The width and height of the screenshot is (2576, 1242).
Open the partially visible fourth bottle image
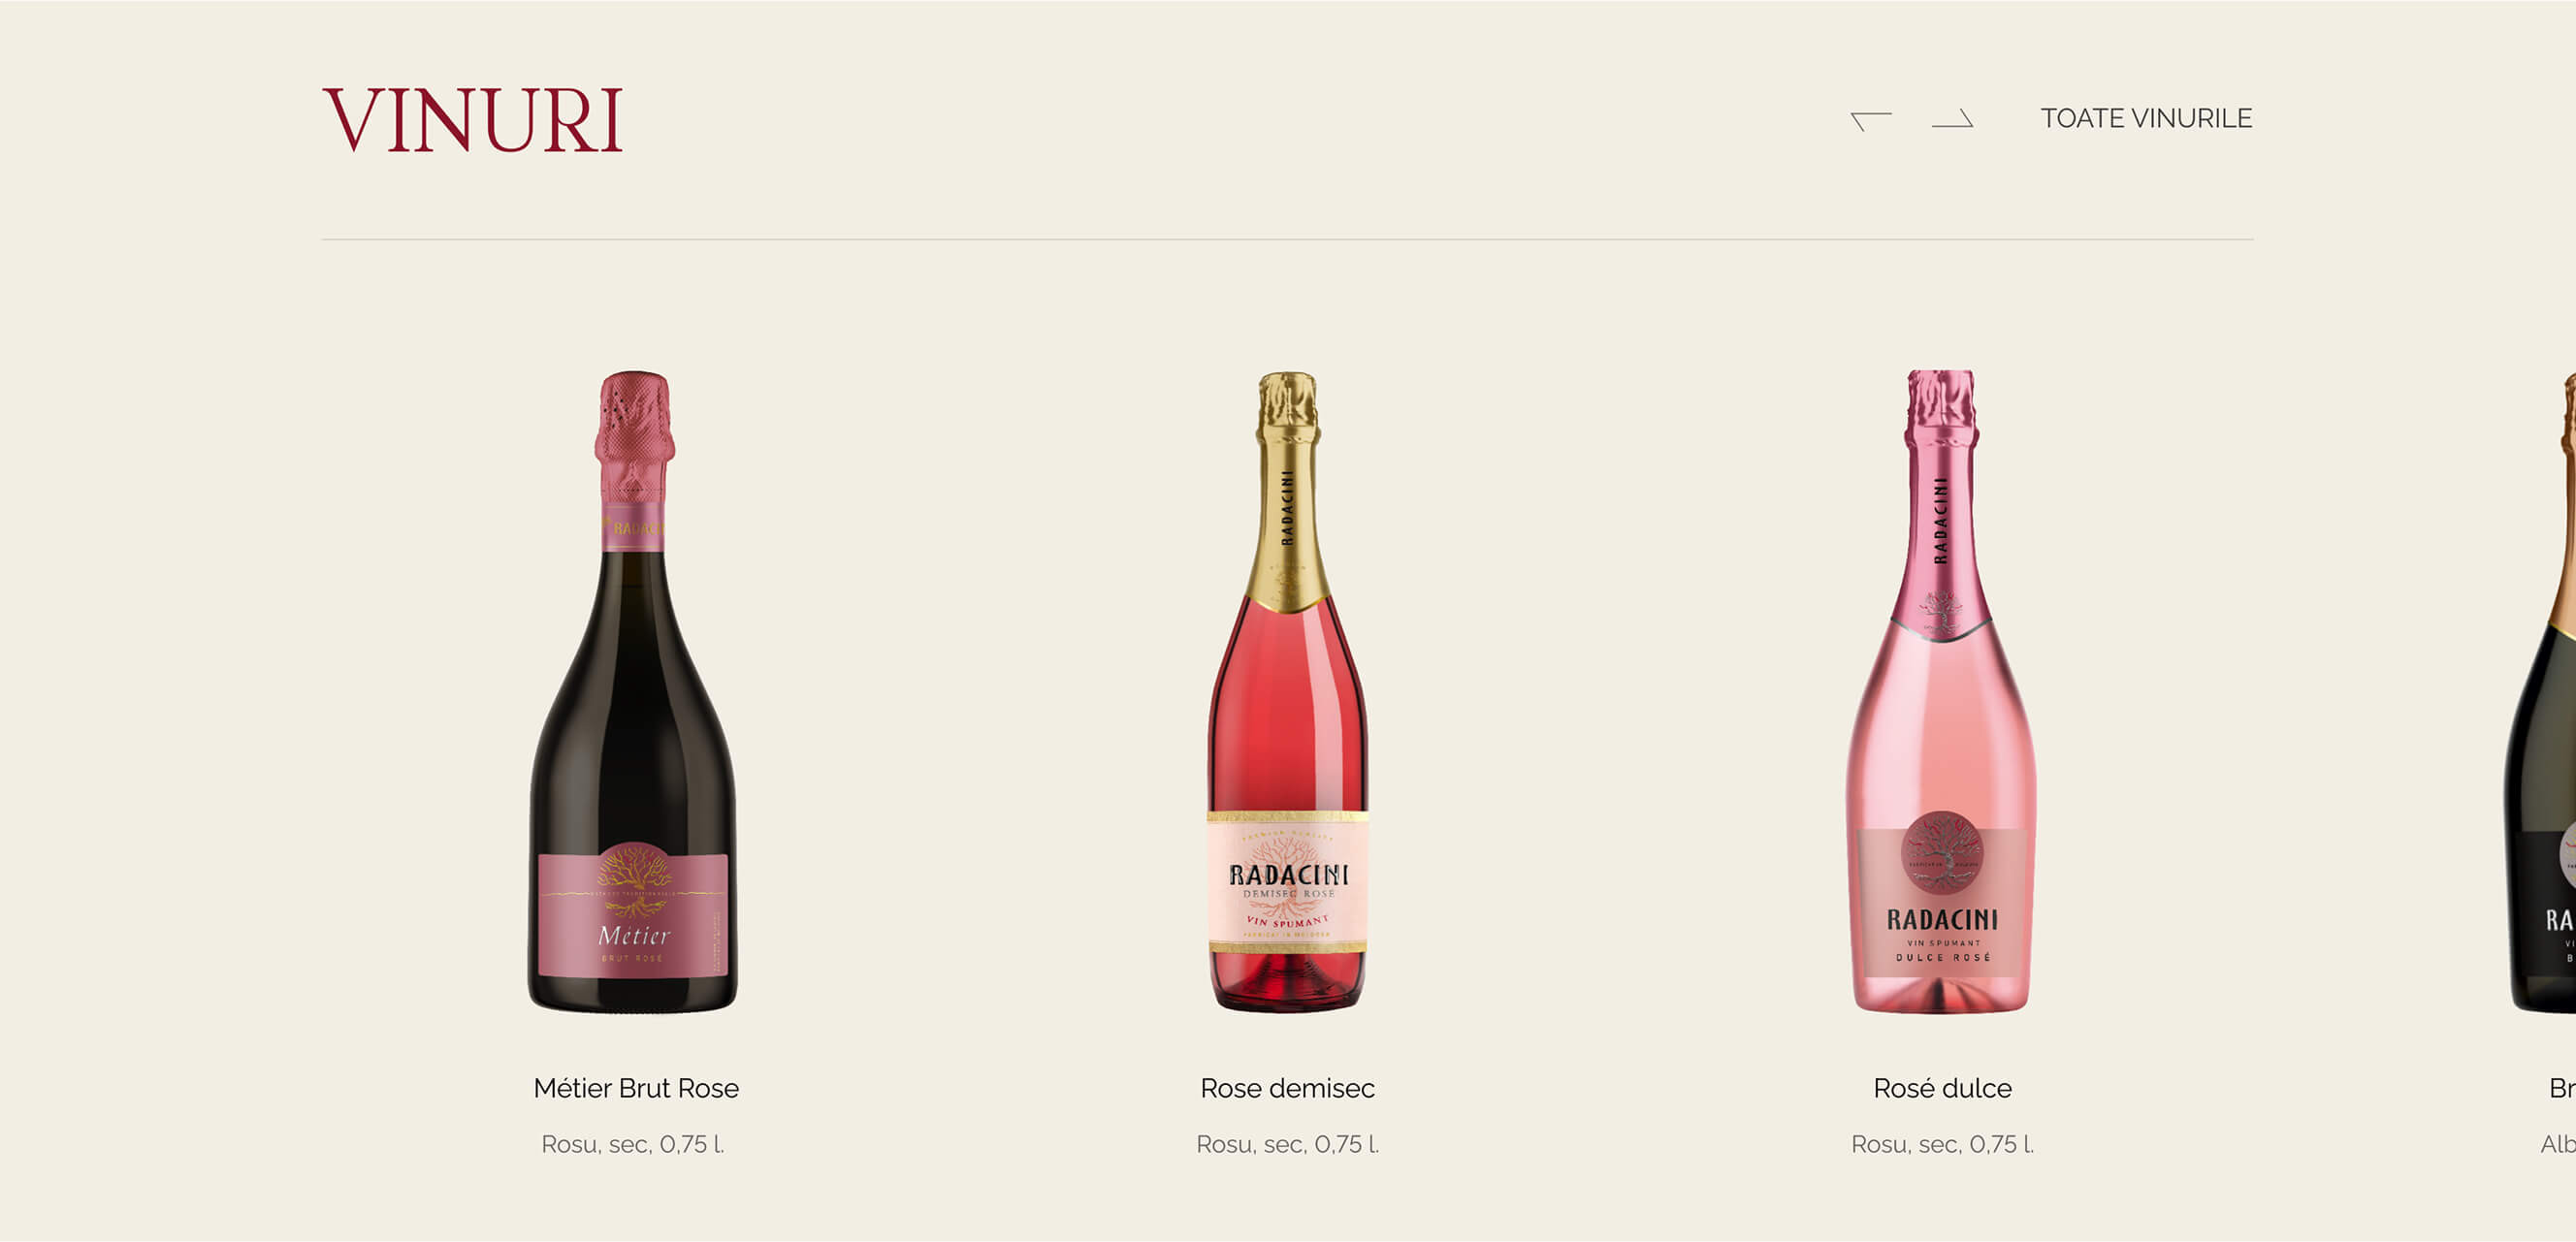point(2541,691)
